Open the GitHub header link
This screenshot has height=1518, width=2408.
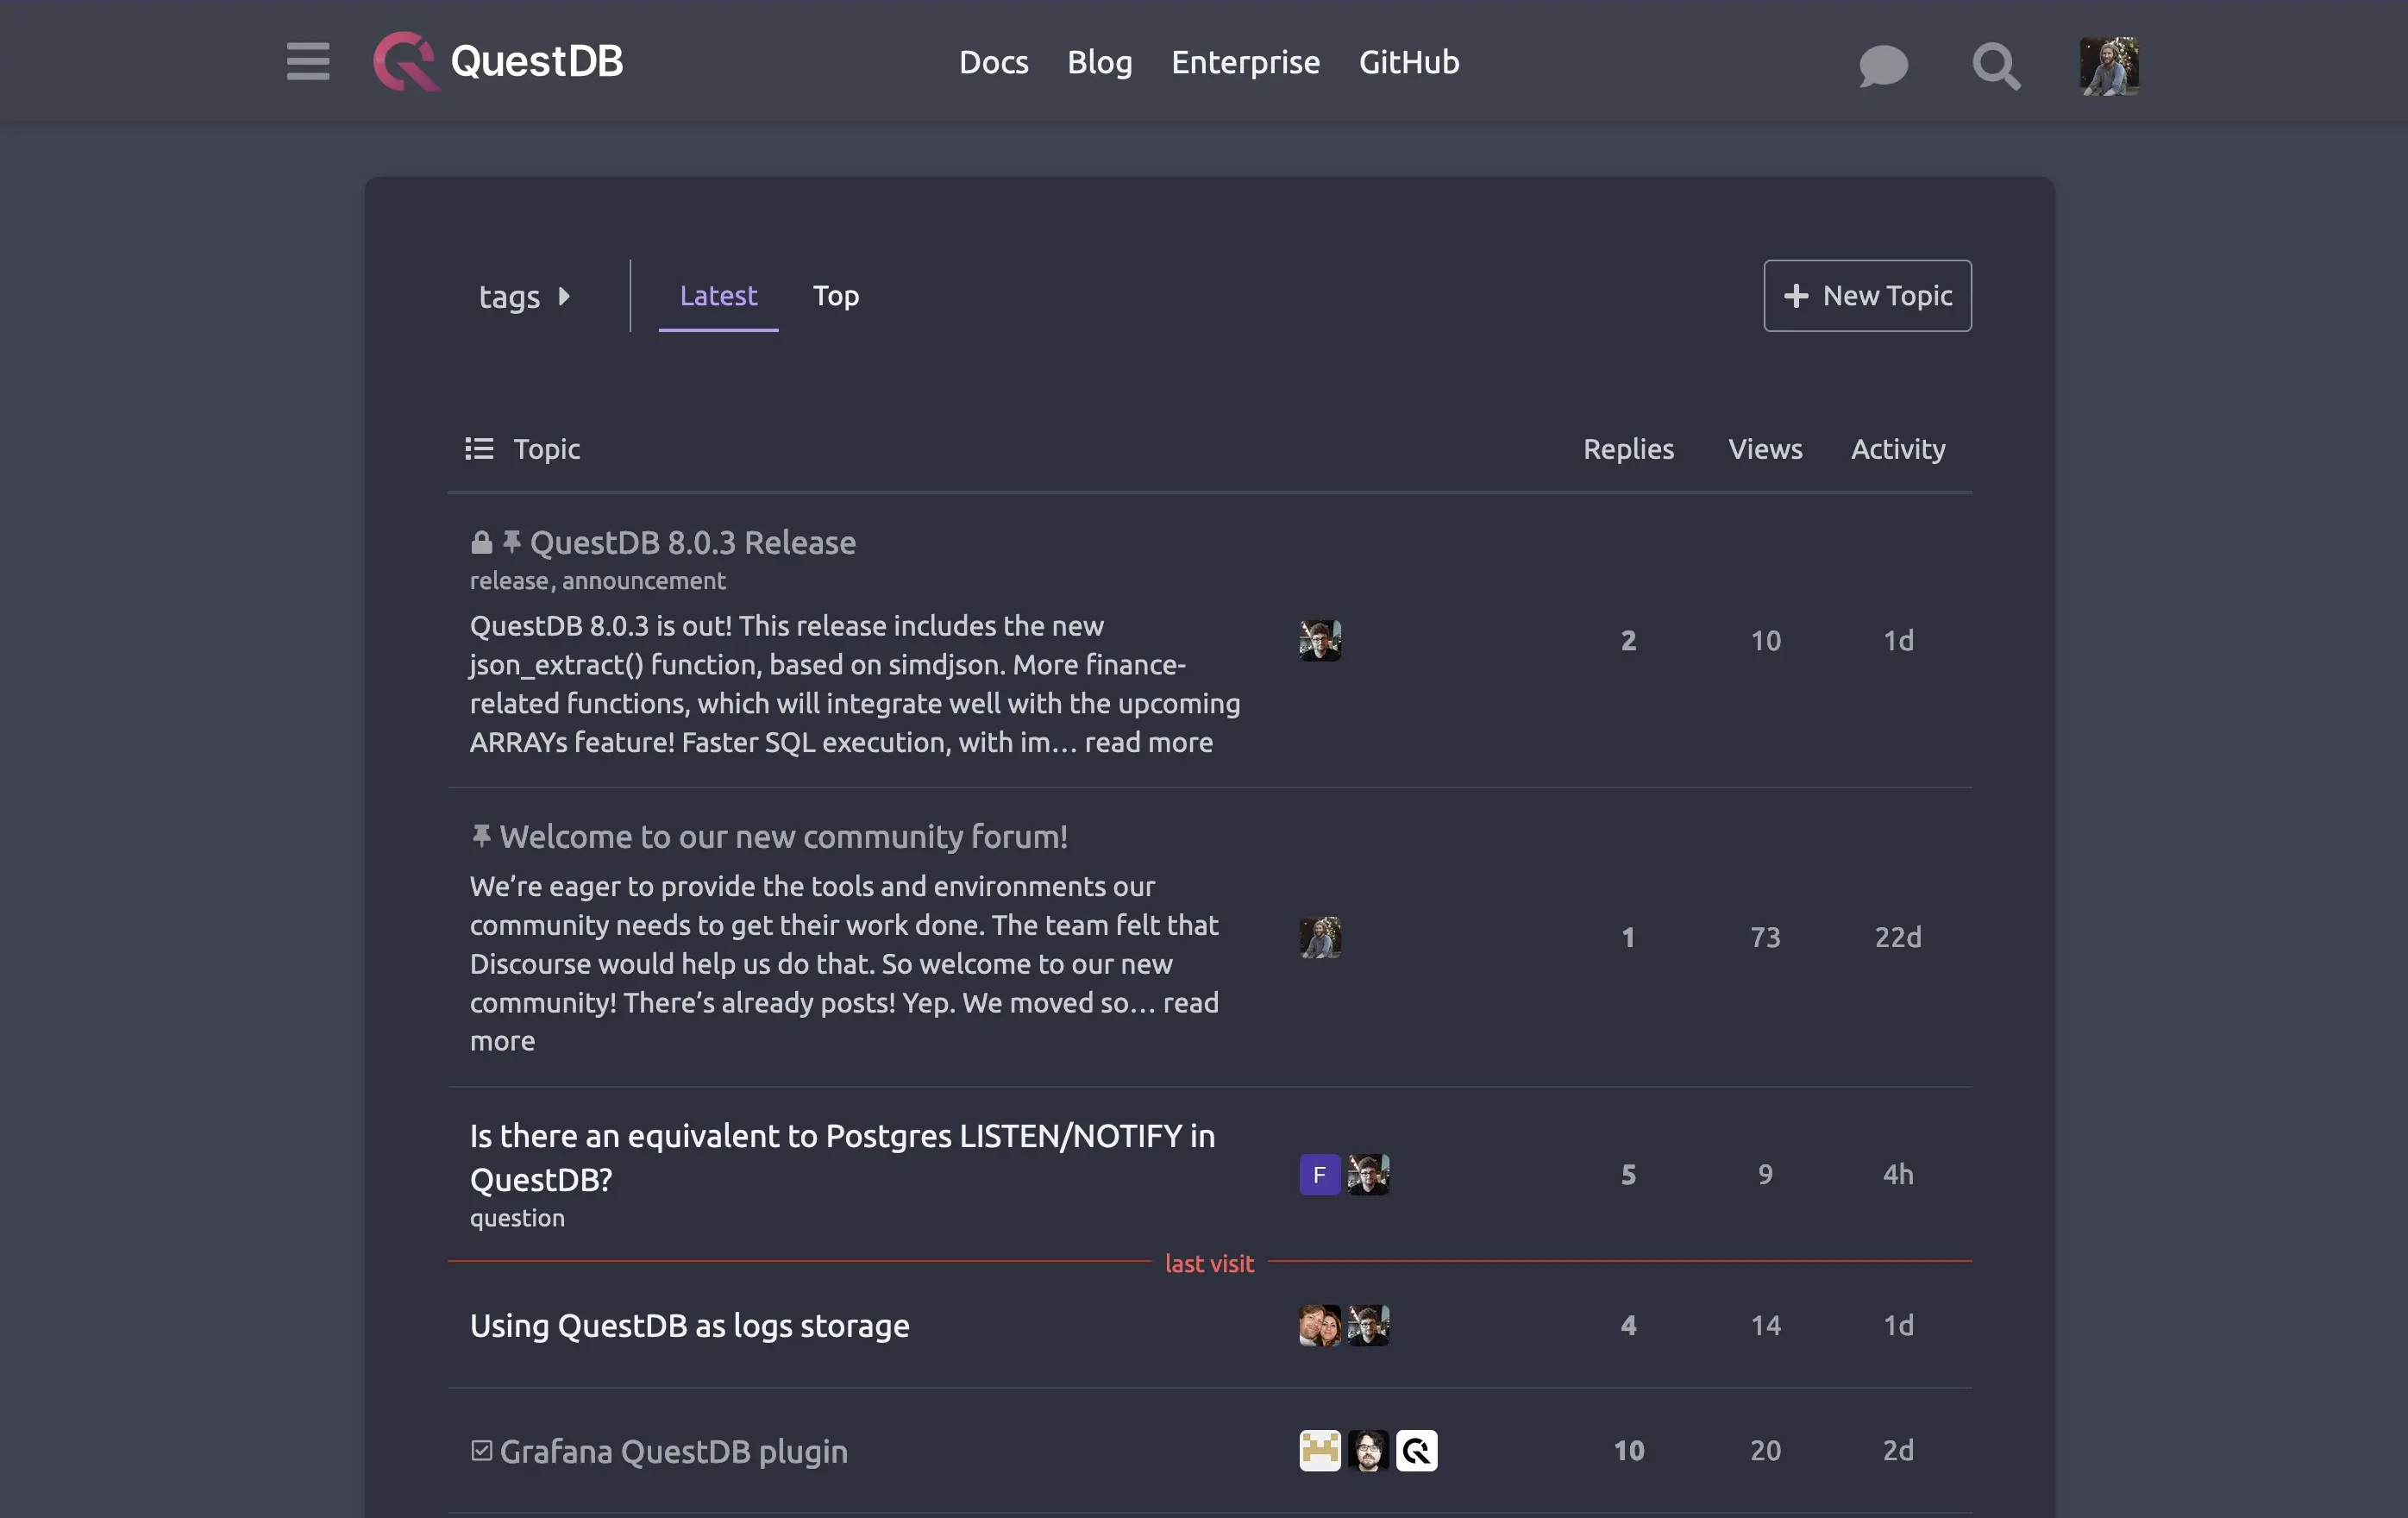[x=1408, y=62]
